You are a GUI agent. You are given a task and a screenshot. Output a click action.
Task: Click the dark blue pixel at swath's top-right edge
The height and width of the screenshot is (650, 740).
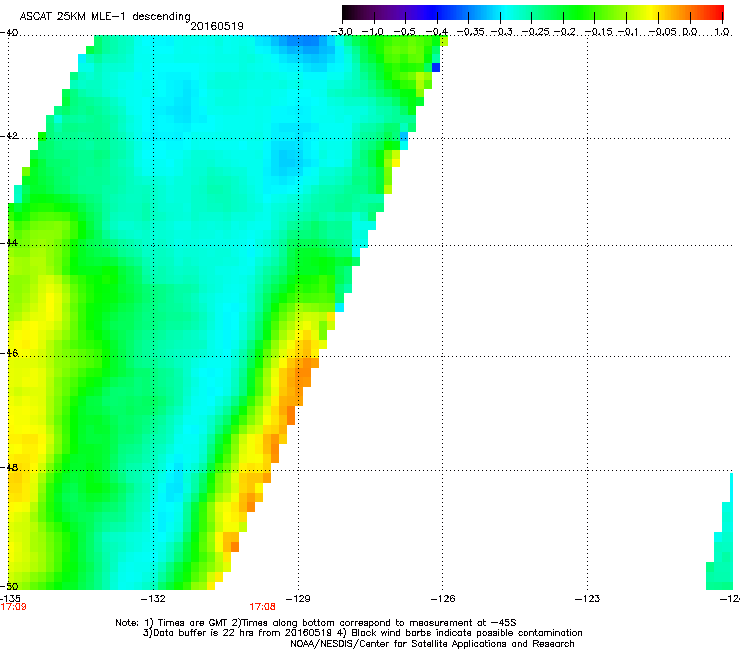tap(436, 68)
